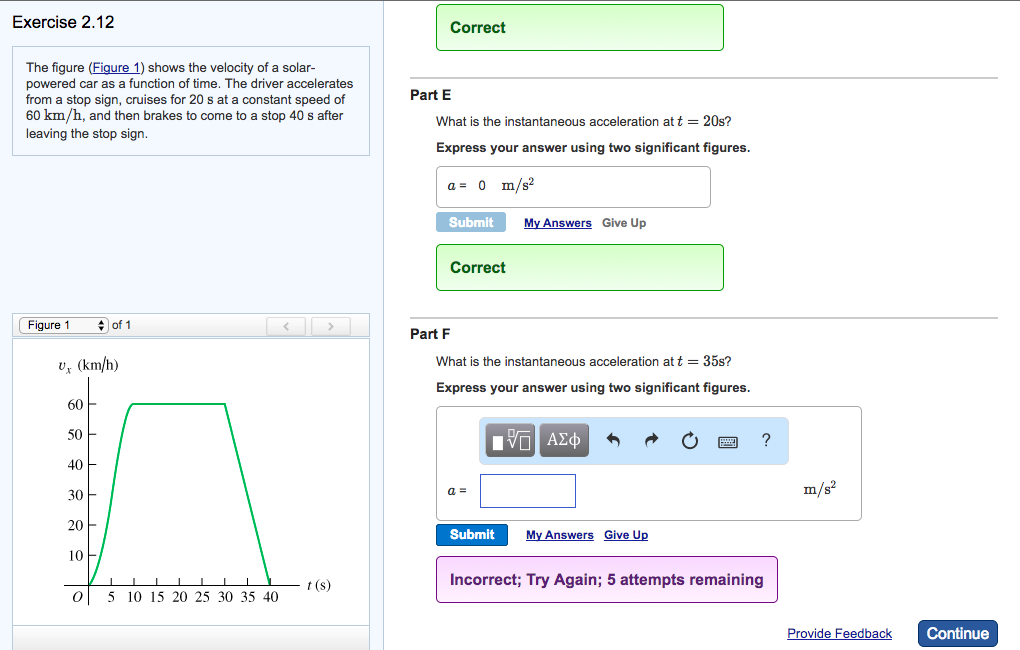Open the Greek symbols (ΑΣφ) palette
The width and height of the screenshot is (1020, 650).
(562, 440)
